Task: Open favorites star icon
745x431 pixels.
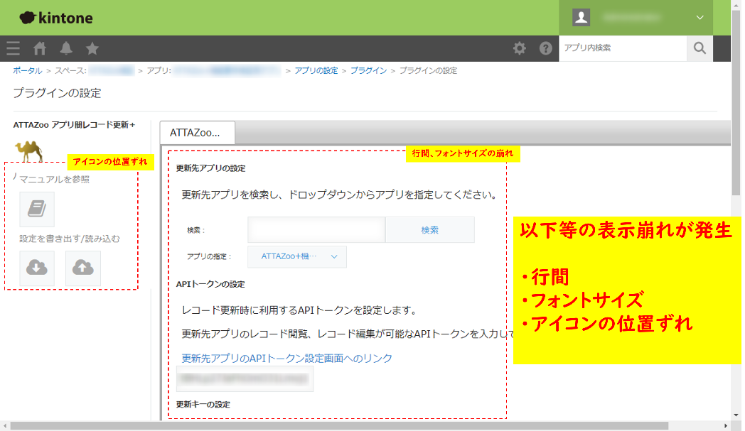Action: (x=92, y=48)
